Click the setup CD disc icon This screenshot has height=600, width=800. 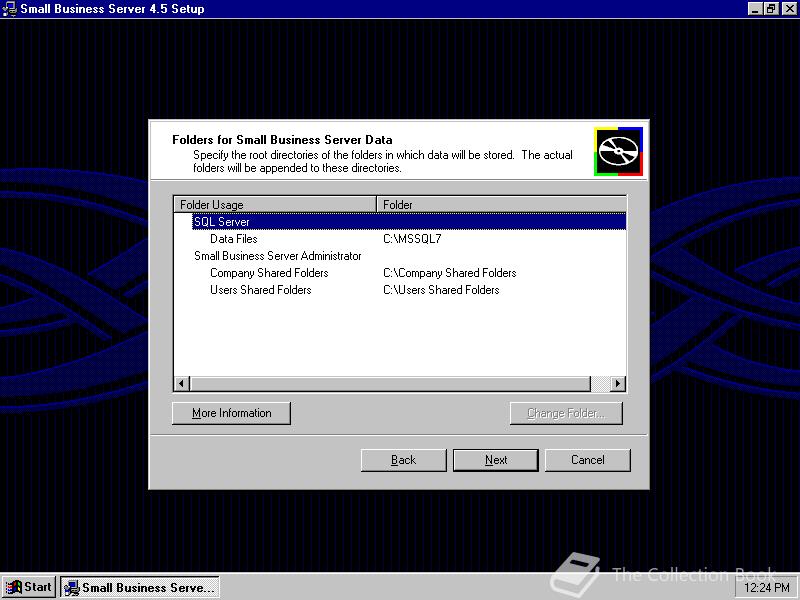[618, 152]
